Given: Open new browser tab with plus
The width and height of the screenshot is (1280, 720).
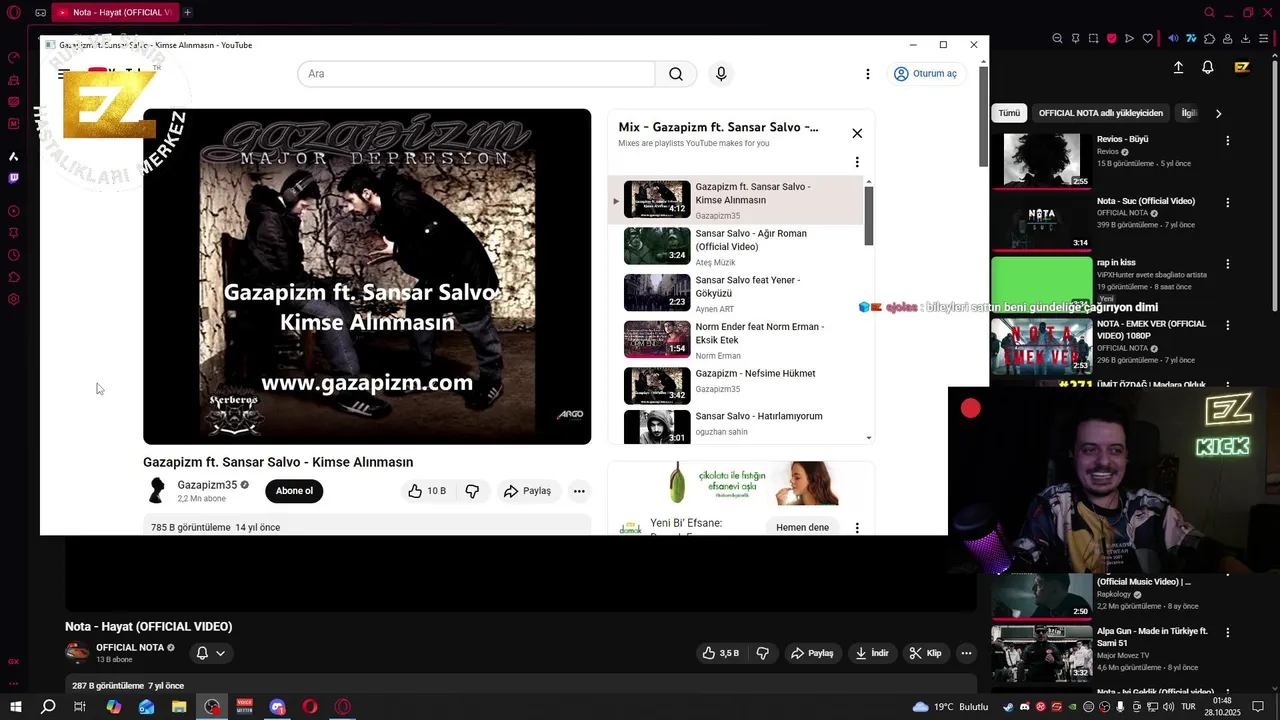Looking at the screenshot, I should coord(187,12).
